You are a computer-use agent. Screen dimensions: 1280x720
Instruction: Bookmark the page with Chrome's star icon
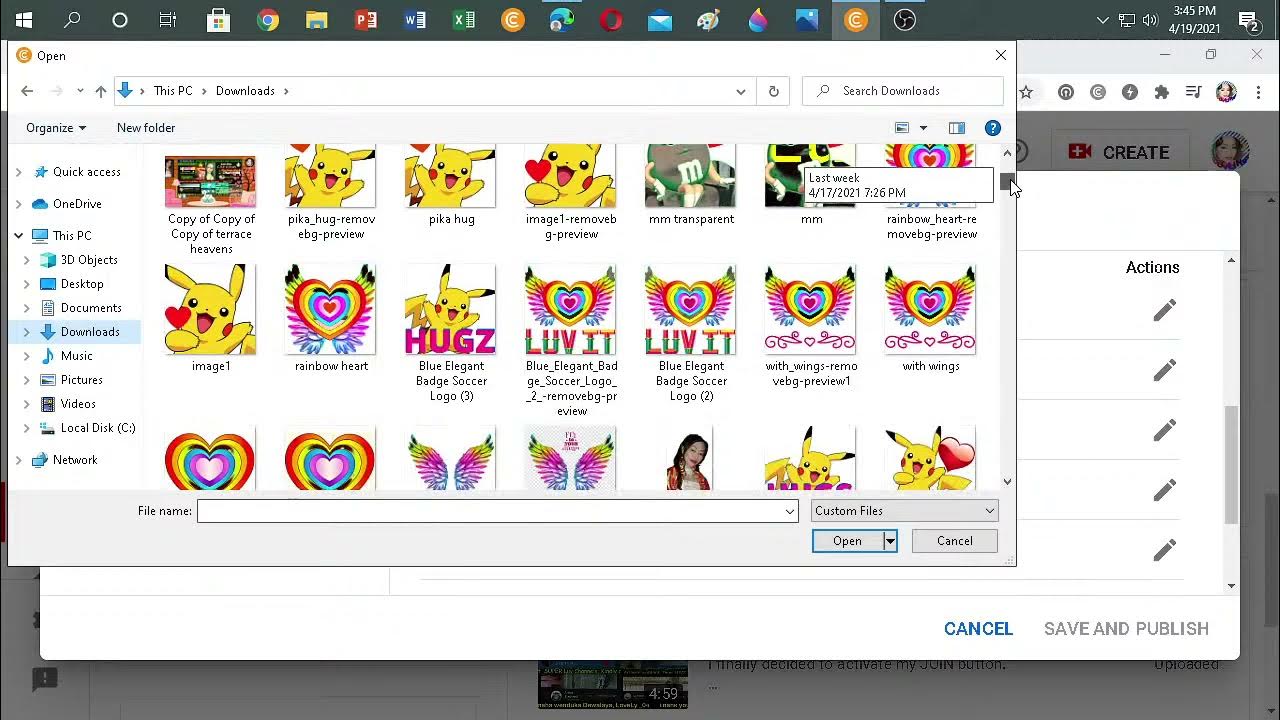tap(1026, 92)
